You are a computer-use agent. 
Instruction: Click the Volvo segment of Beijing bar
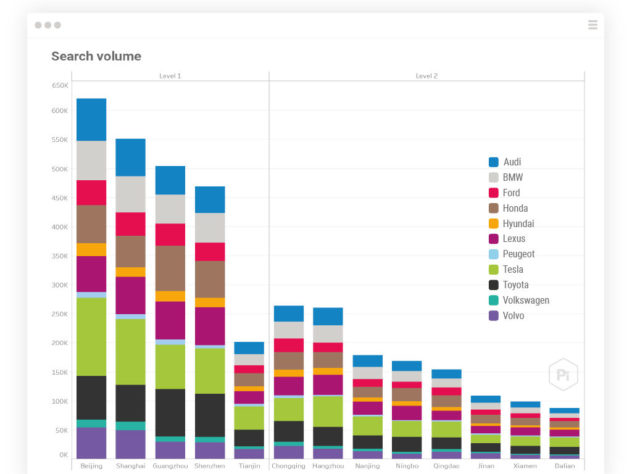click(91, 443)
